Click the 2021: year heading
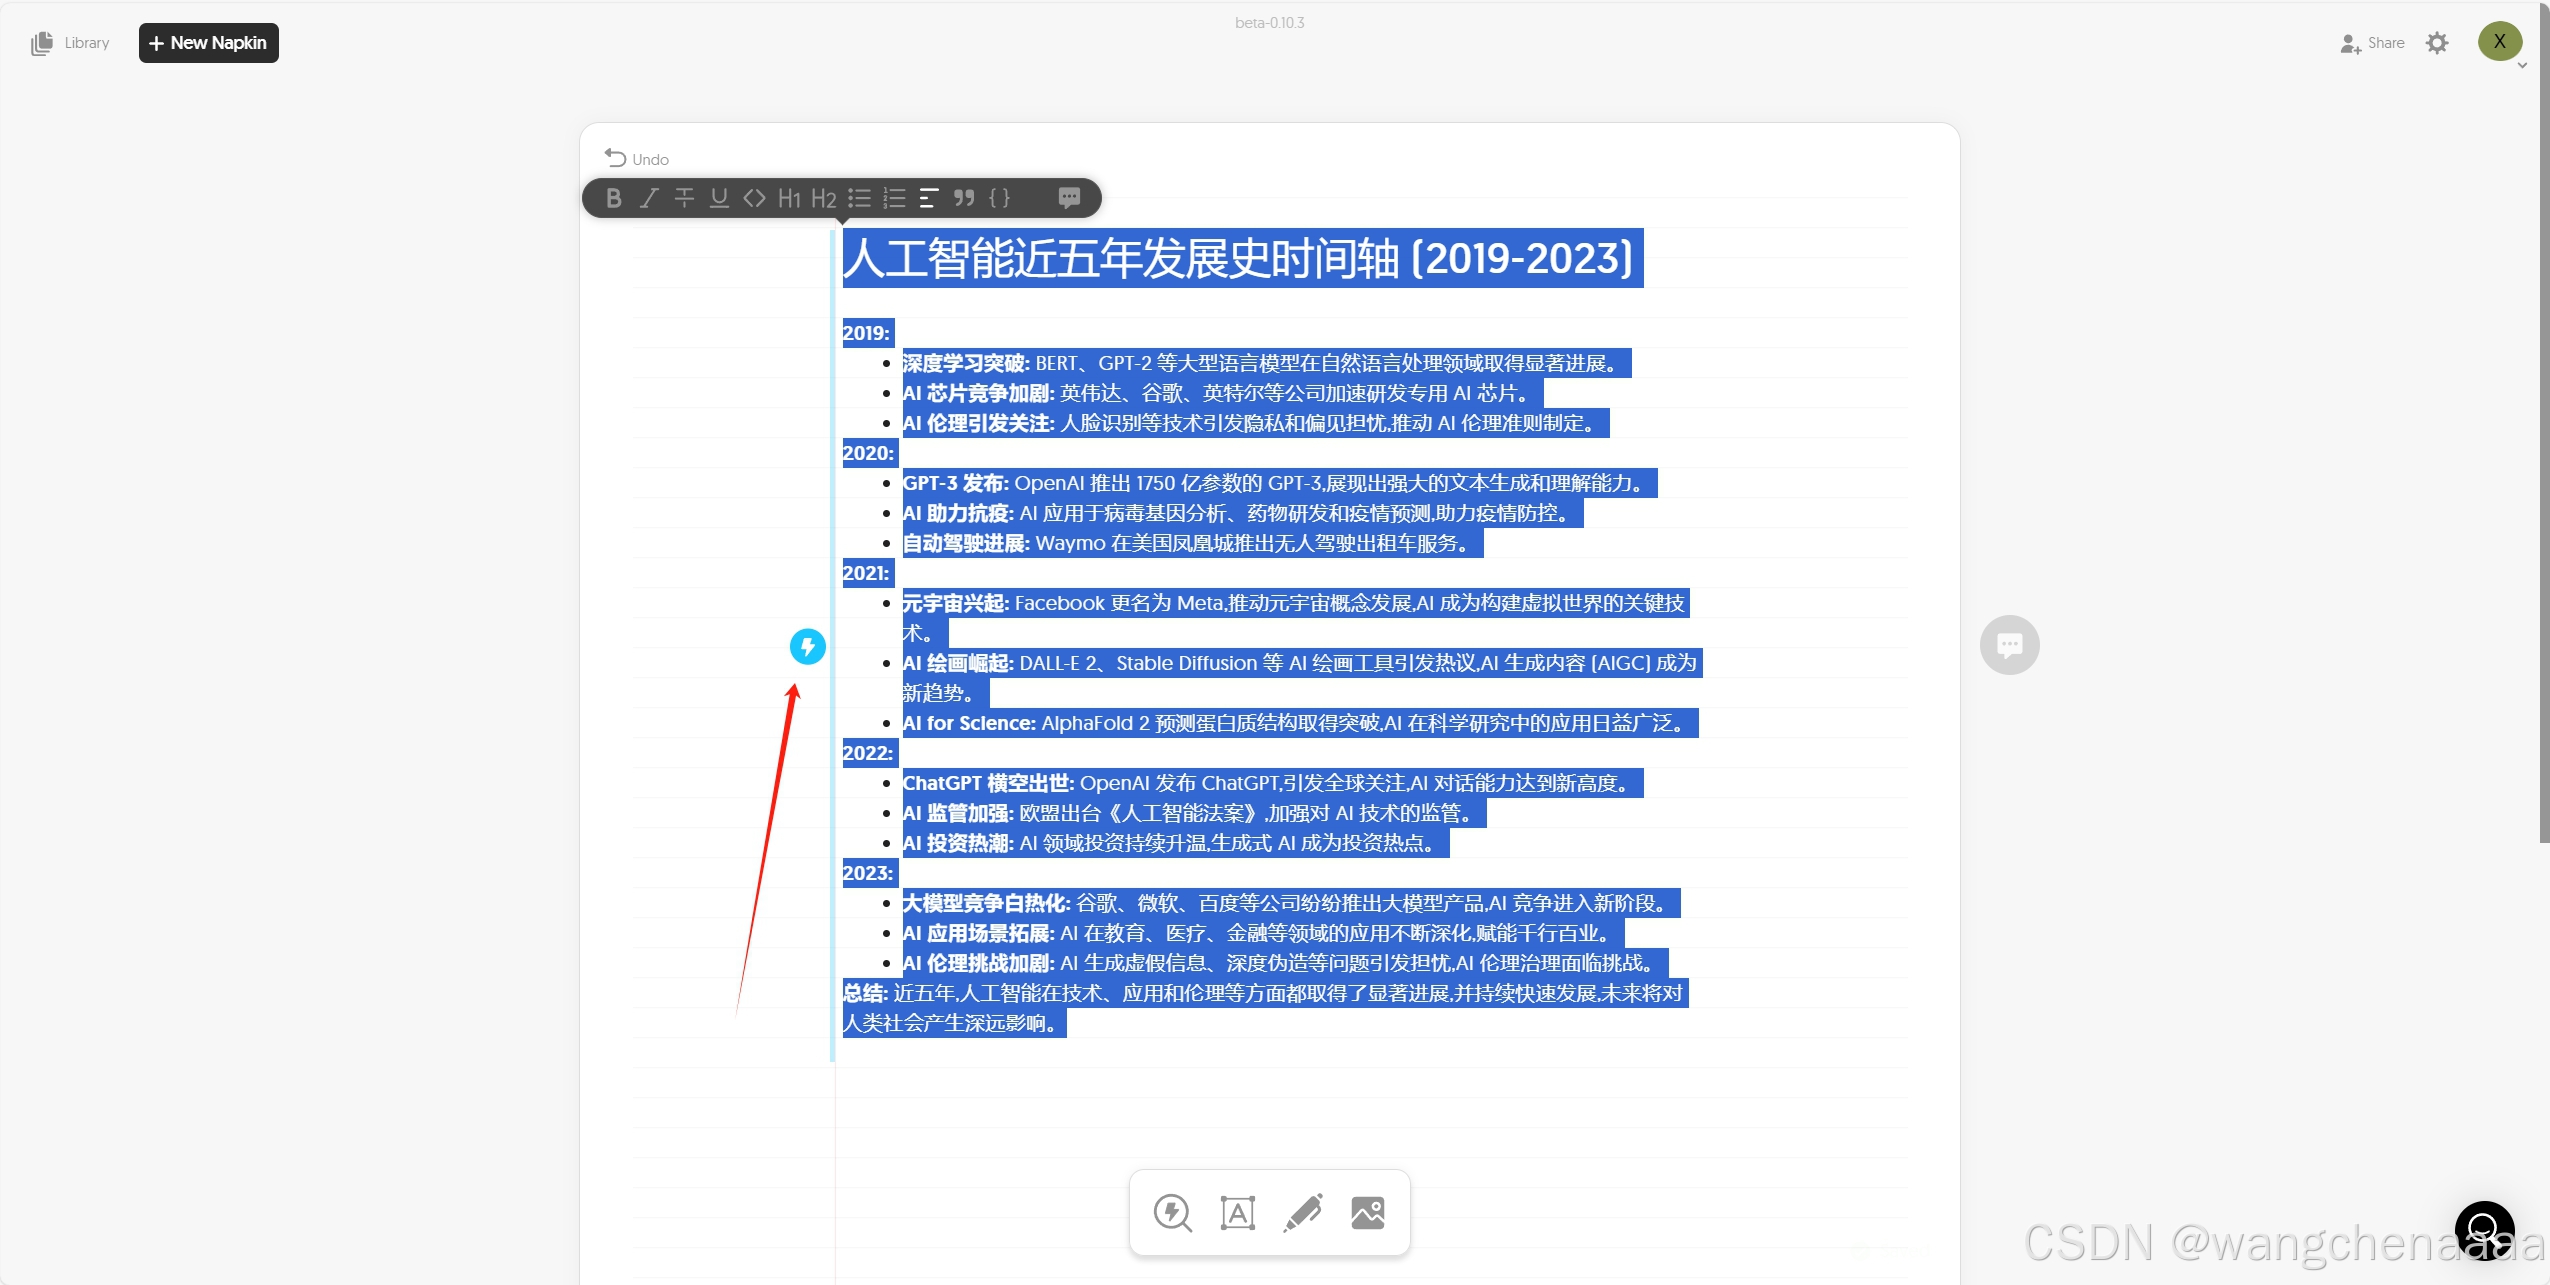 coord(866,573)
